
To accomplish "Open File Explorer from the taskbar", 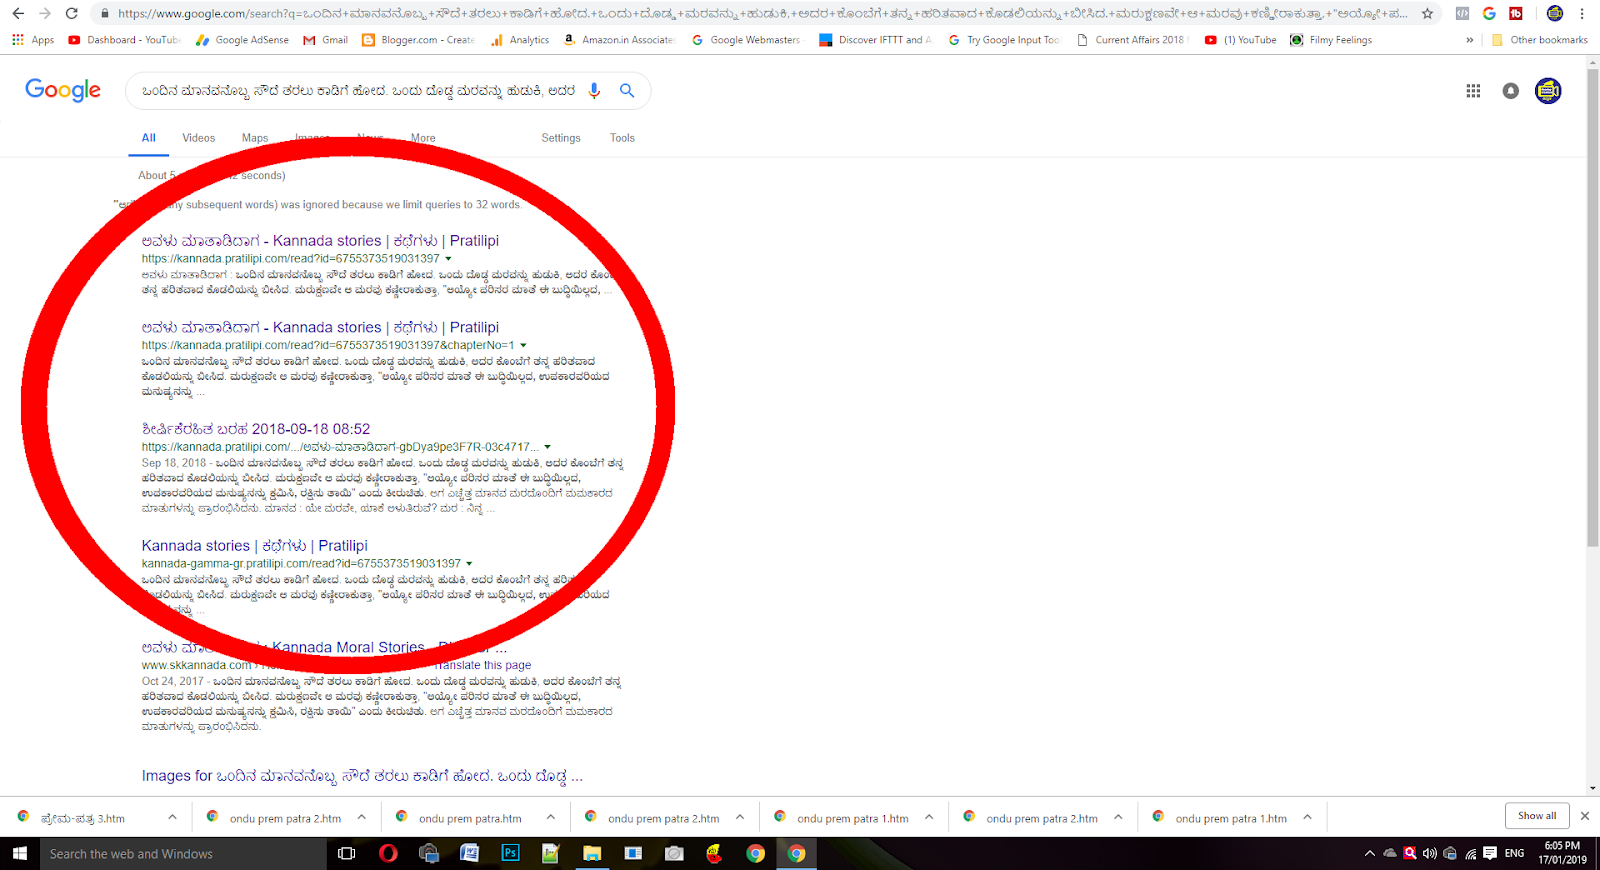I will pyautogui.click(x=592, y=854).
